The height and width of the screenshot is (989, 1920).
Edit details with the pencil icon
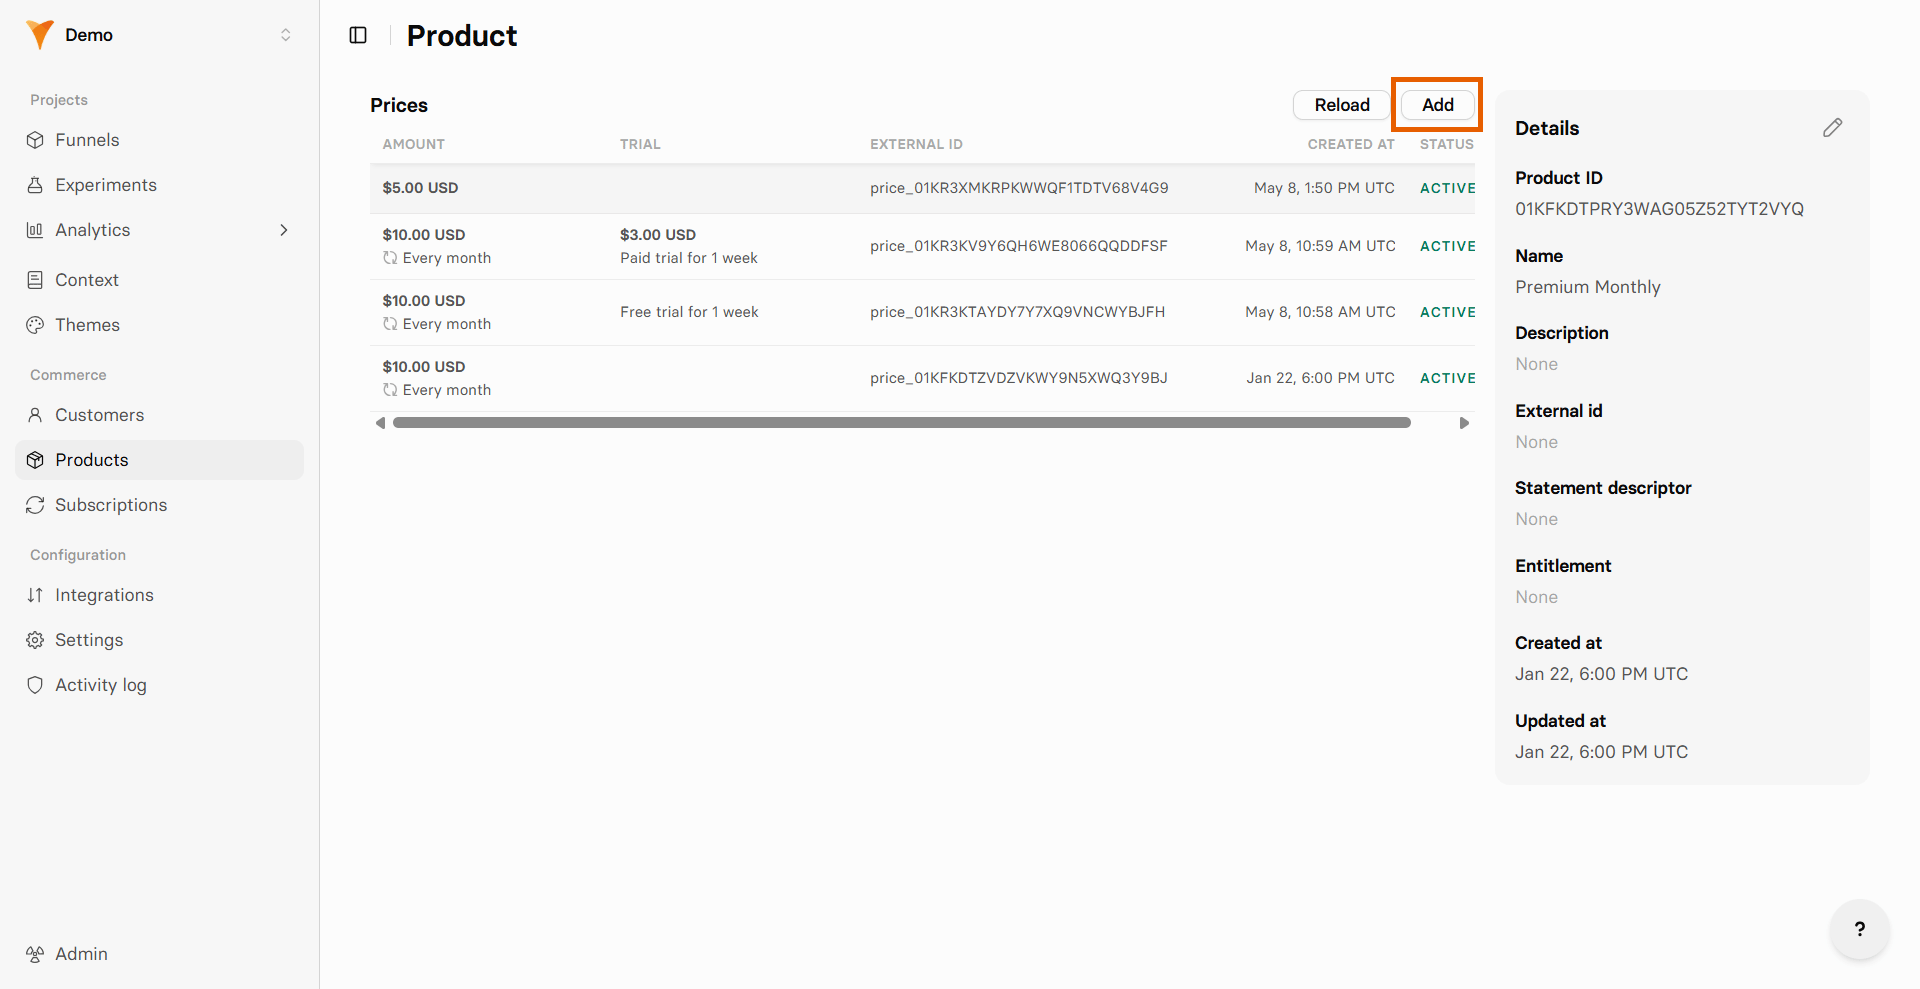[x=1832, y=128]
